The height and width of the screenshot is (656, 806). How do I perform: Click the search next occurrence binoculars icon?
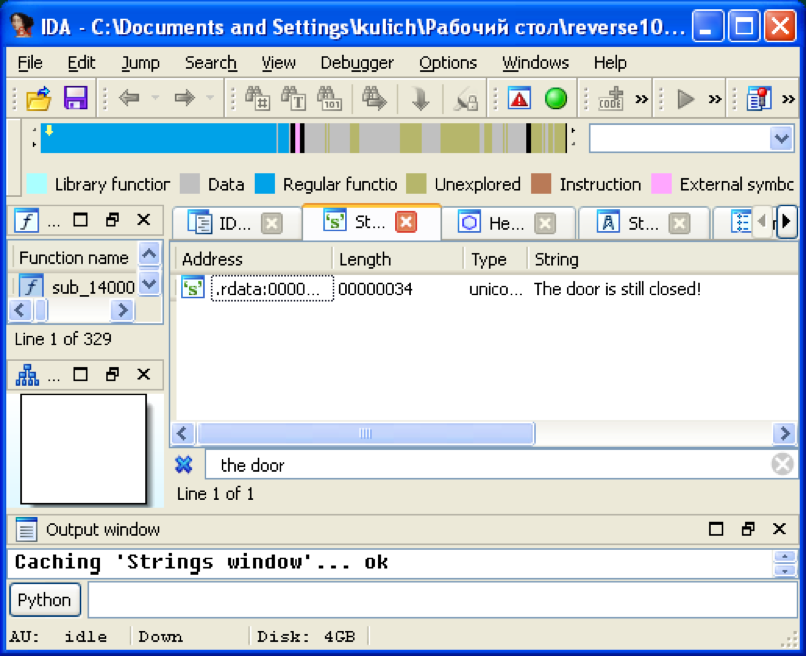coord(374,98)
